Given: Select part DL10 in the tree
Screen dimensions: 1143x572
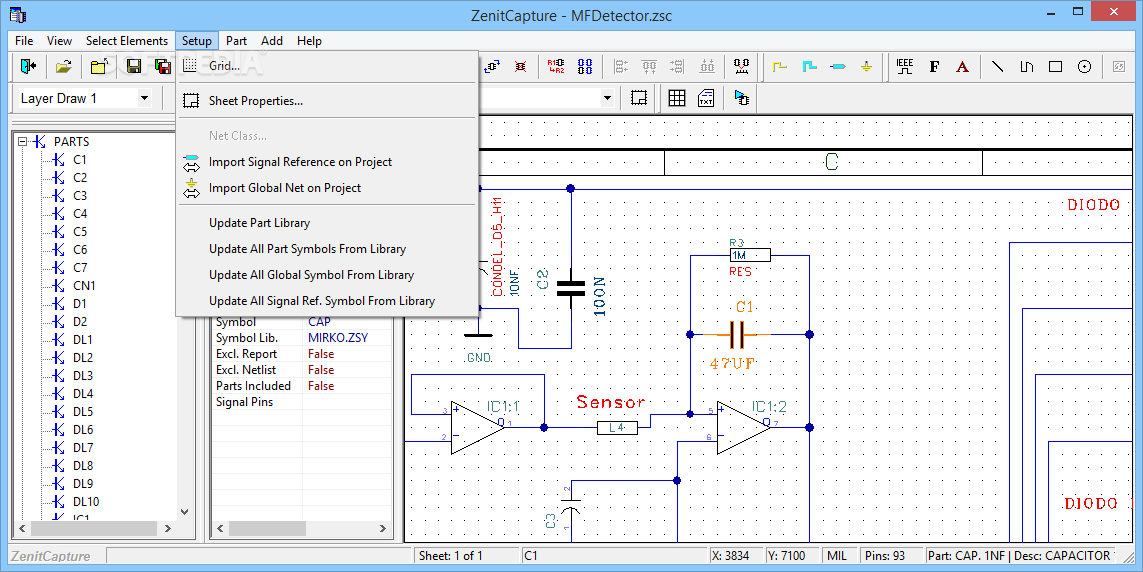Looking at the screenshot, I should (x=86, y=501).
